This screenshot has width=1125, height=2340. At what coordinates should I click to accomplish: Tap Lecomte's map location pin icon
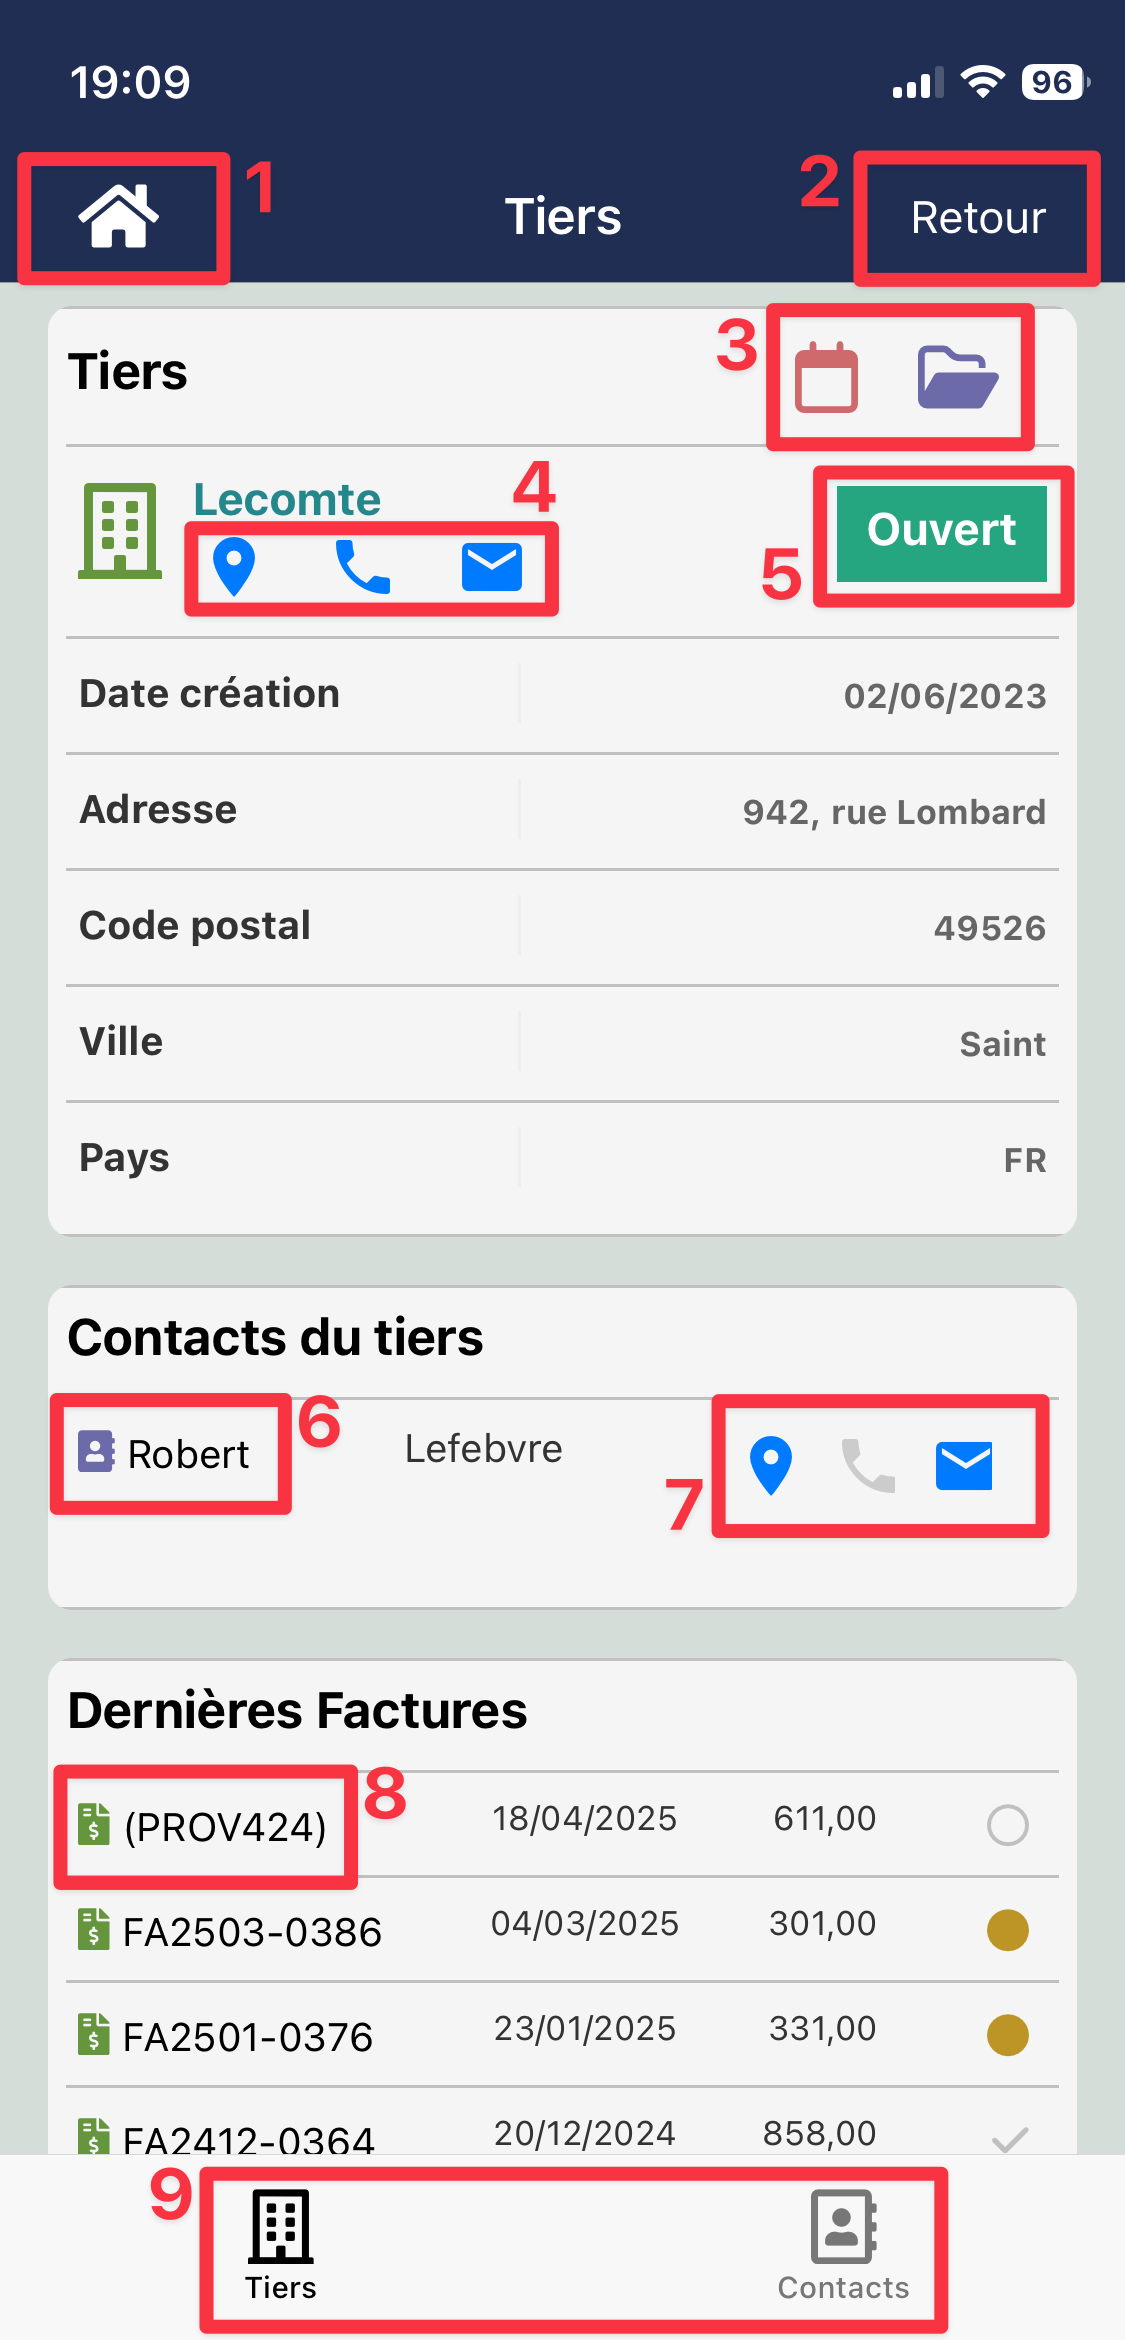click(234, 567)
